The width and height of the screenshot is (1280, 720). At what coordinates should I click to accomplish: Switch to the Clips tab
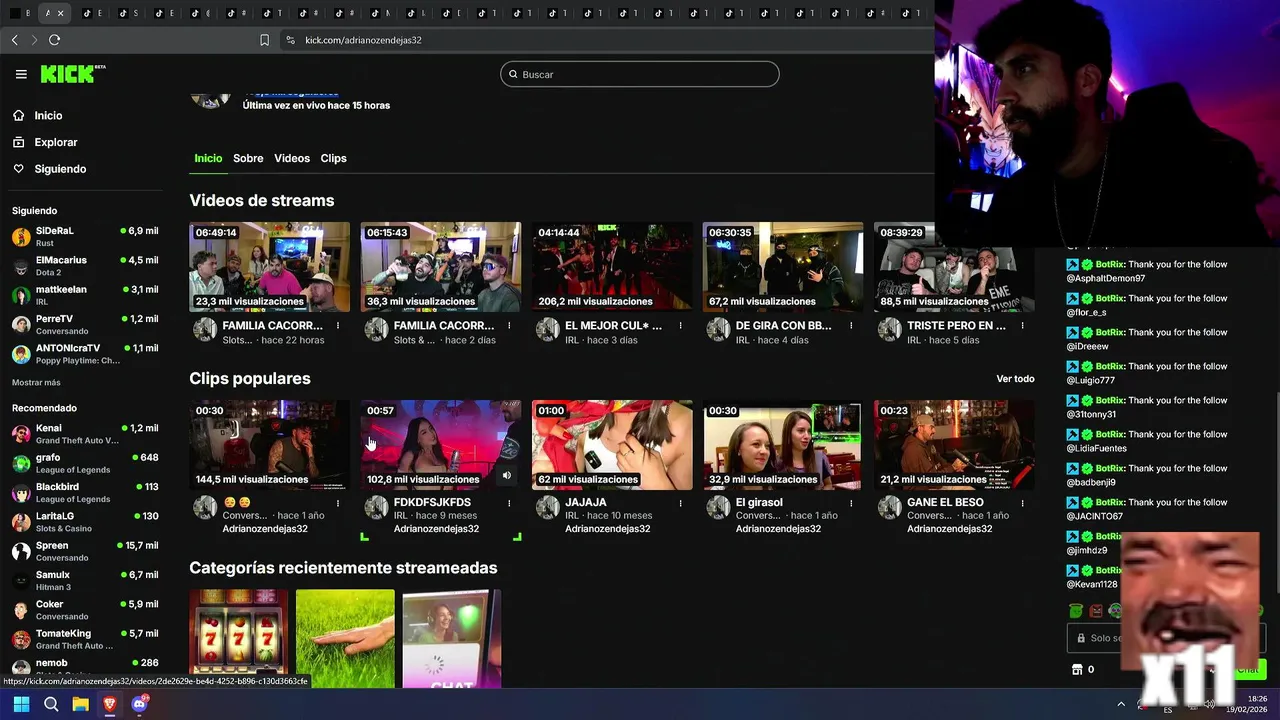333,158
